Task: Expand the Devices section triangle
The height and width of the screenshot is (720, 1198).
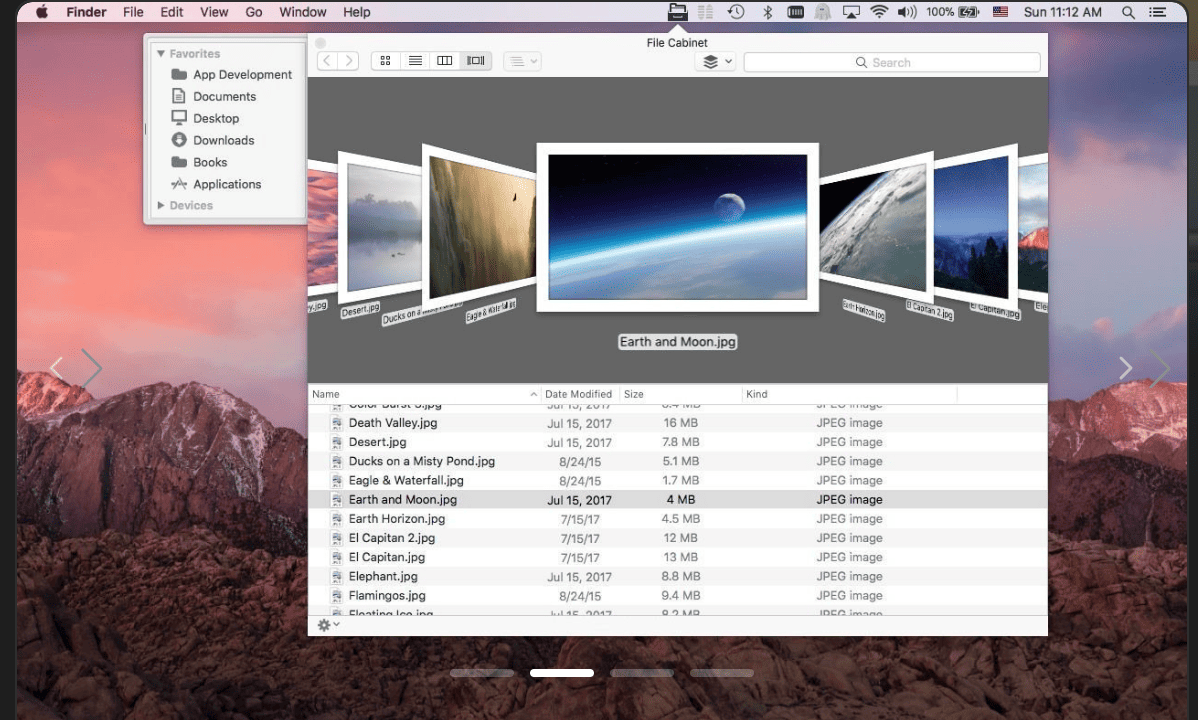Action: [x=160, y=206]
